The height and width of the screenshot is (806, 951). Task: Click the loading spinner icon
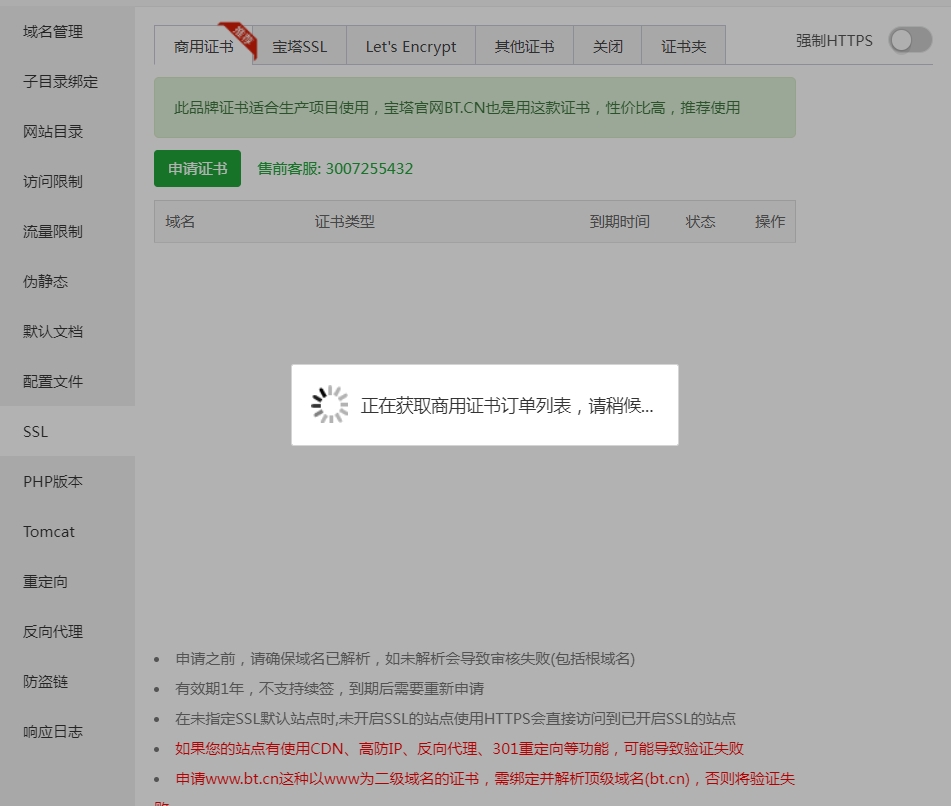pos(330,405)
